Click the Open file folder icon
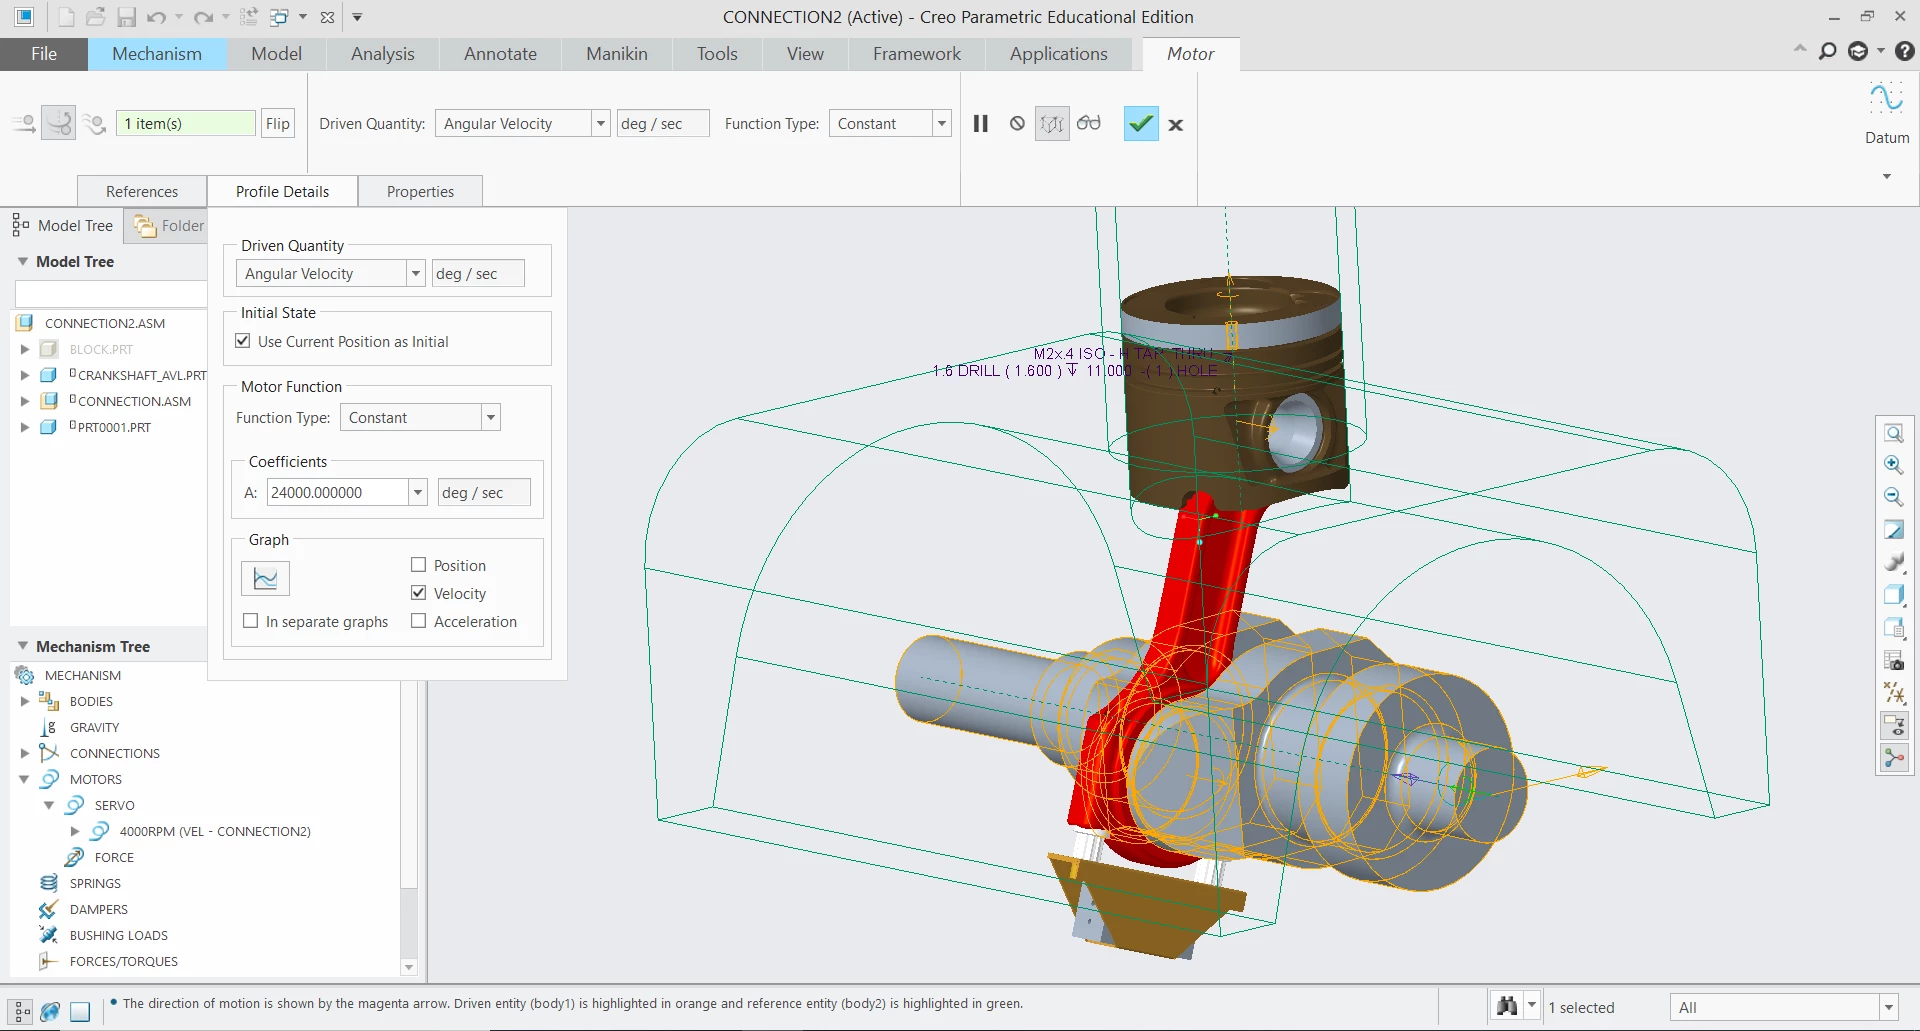The width and height of the screenshot is (1920, 1031). coord(96,17)
